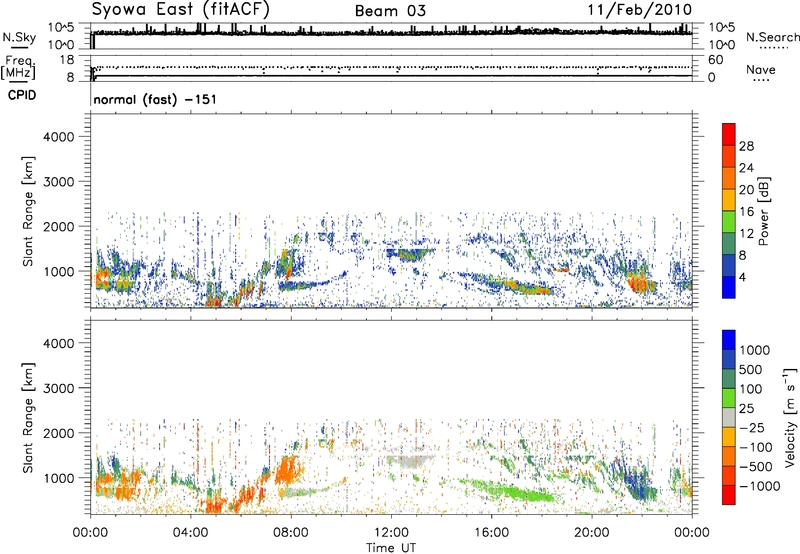
Task: Click the red bottom segment of velocity colorbar
Action: (x=729, y=495)
